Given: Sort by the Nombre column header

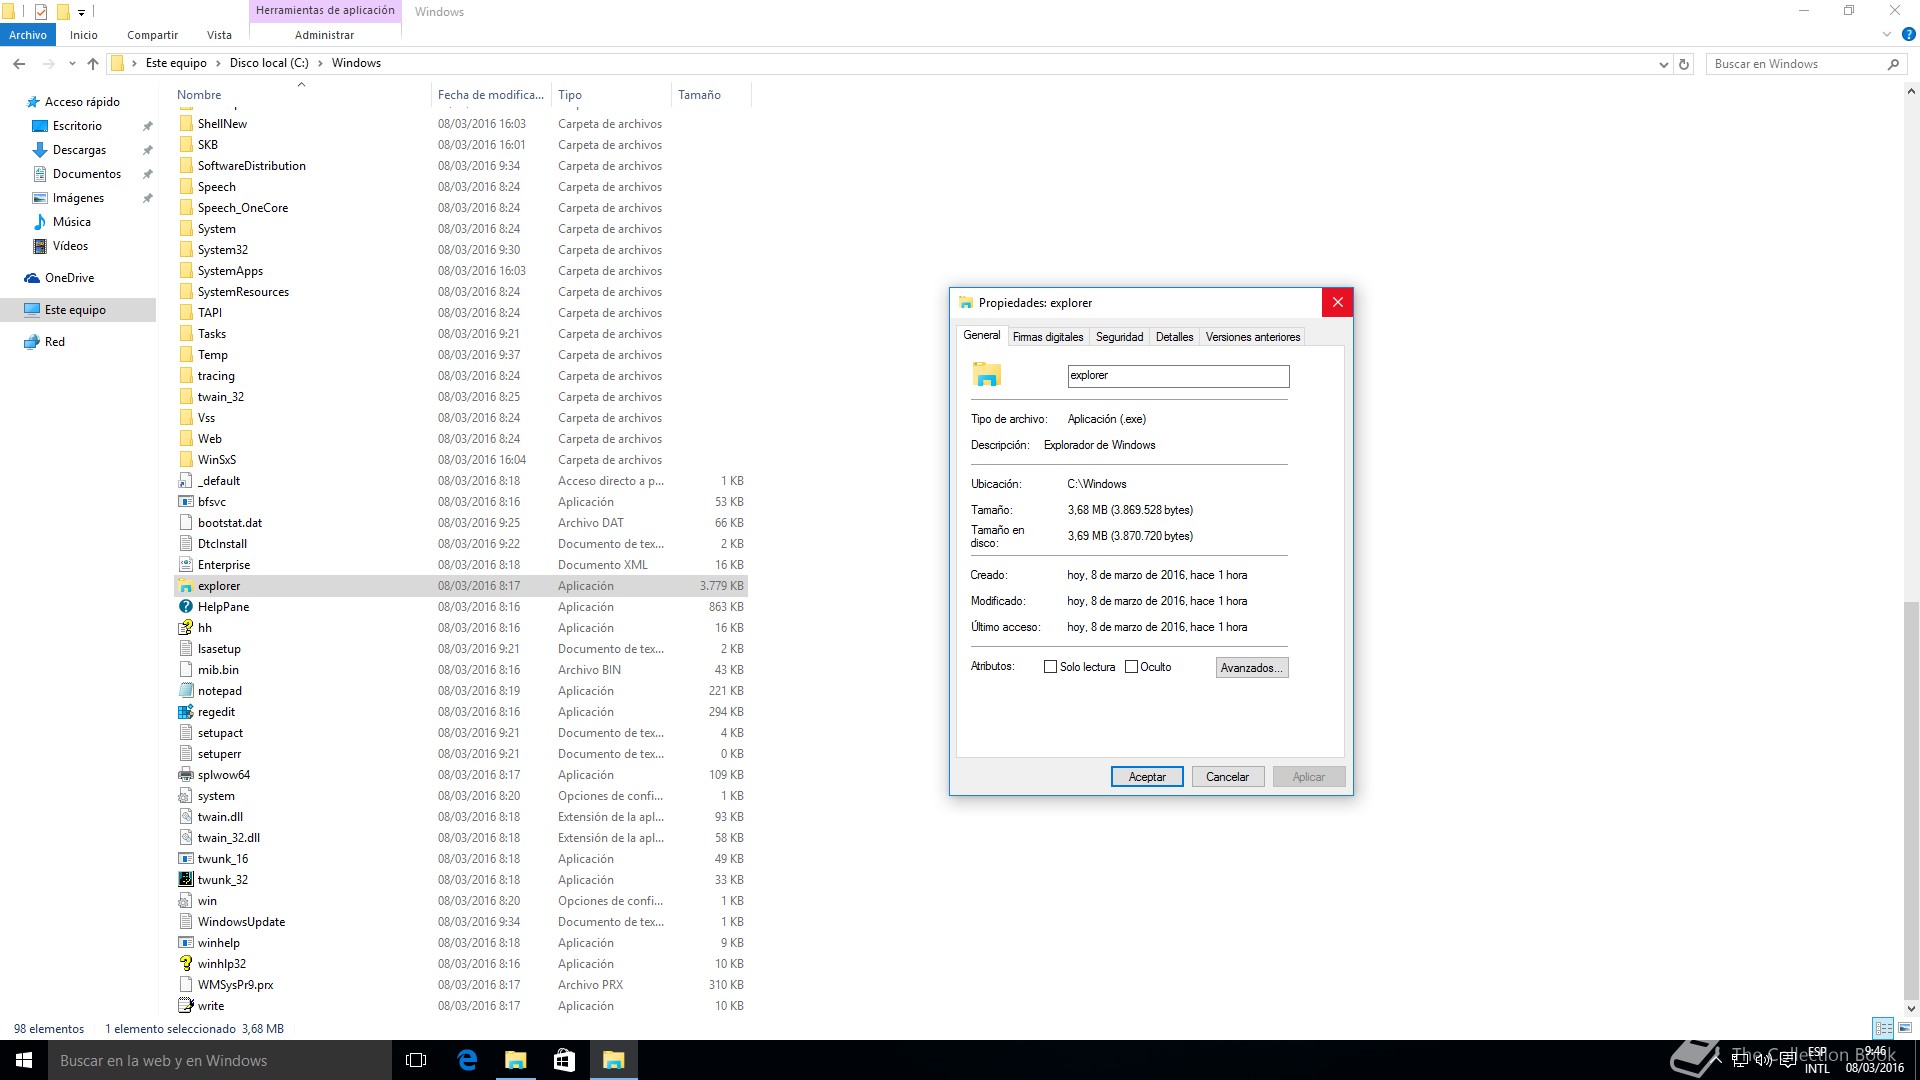Looking at the screenshot, I should click(x=300, y=95).
